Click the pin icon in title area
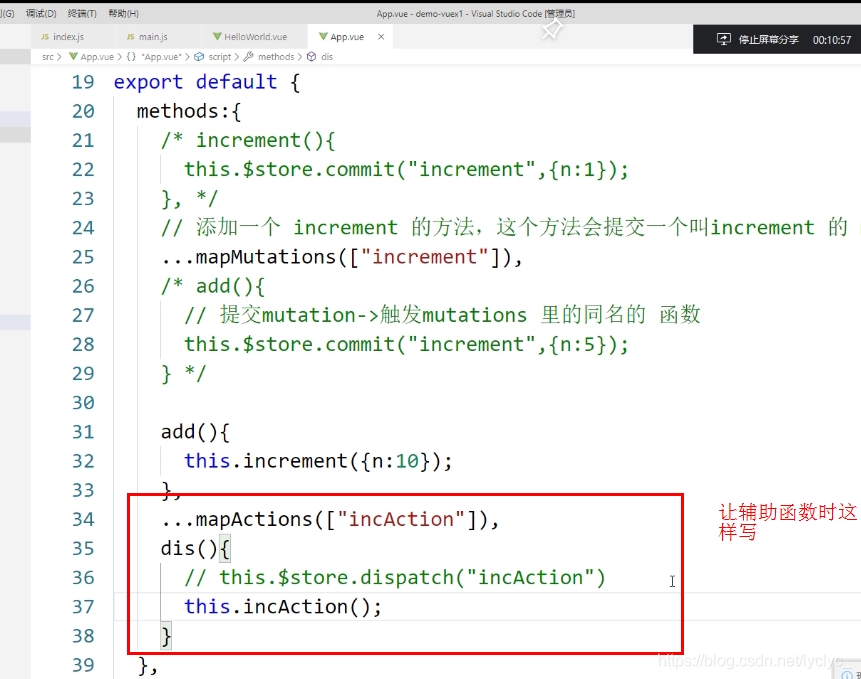Image resolution: width=861 pixels, height=679 pixels. point(552,29)
